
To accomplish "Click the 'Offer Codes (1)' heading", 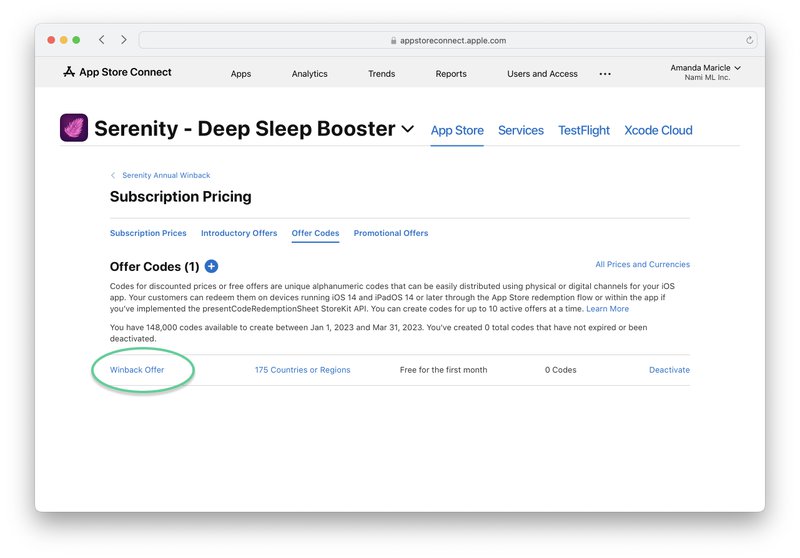I will pyautogui.click(x=155, y=267).
